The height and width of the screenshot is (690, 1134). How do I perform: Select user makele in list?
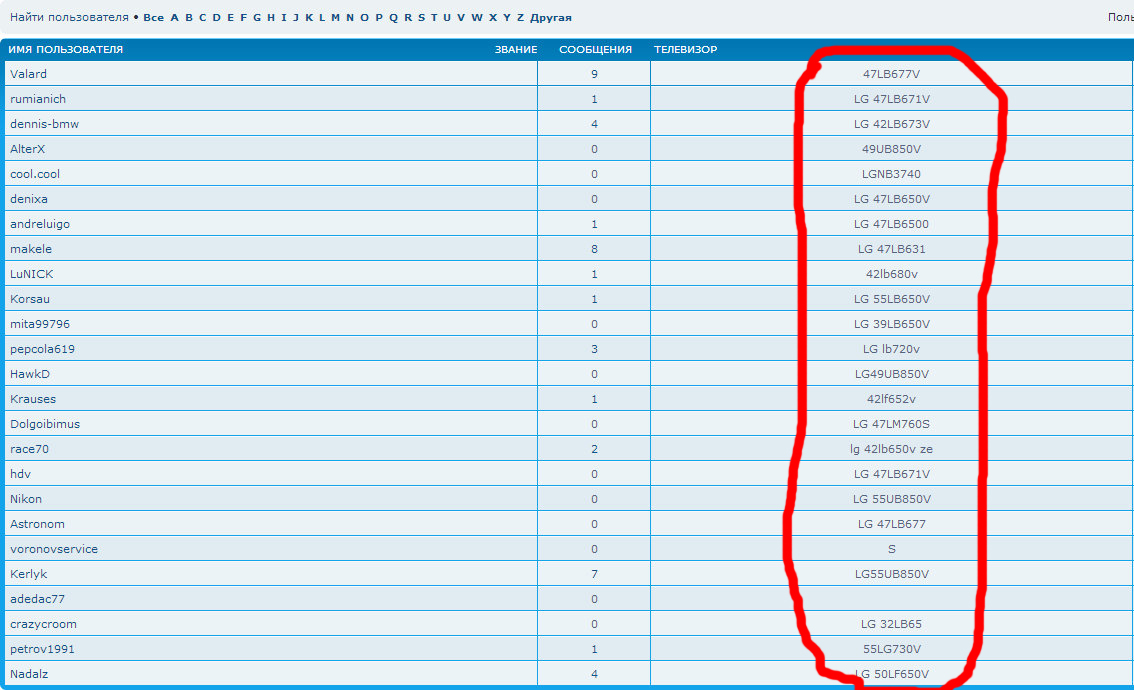tap(31, 249)
